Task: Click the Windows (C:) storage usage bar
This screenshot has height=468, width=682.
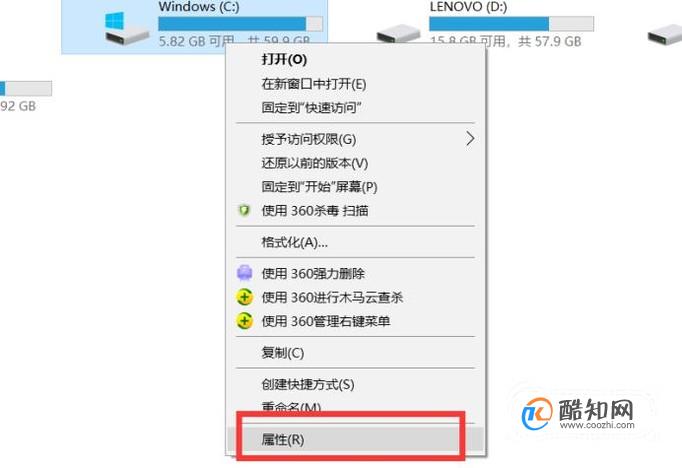Action: 241,23
